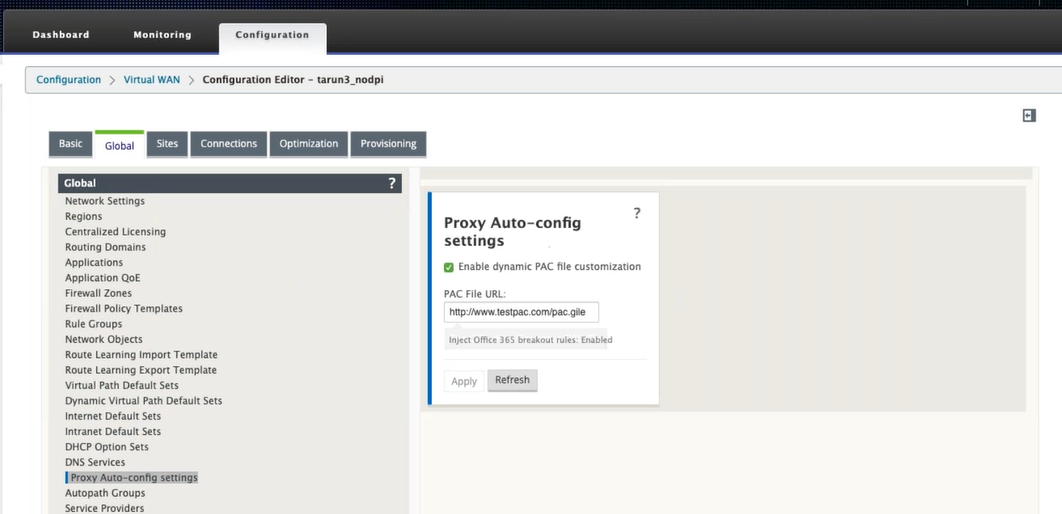Select Firewall Policy Templates item
1062x514 pixels.
point(123,308)
